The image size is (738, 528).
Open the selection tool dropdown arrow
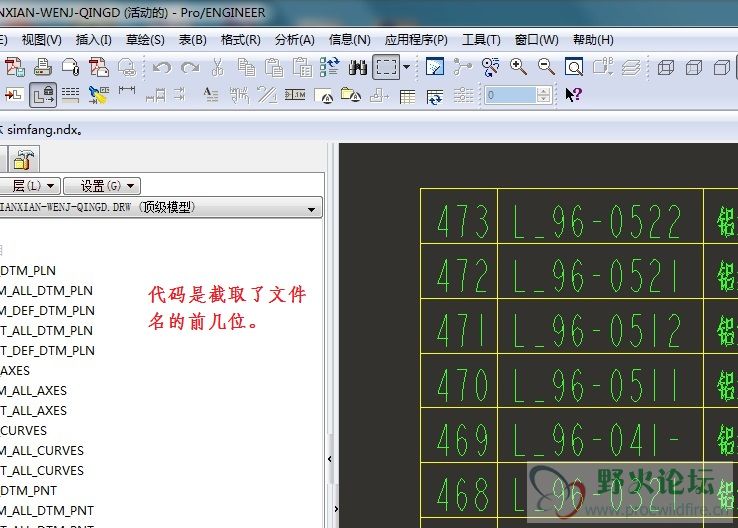[x=407, y=67]
